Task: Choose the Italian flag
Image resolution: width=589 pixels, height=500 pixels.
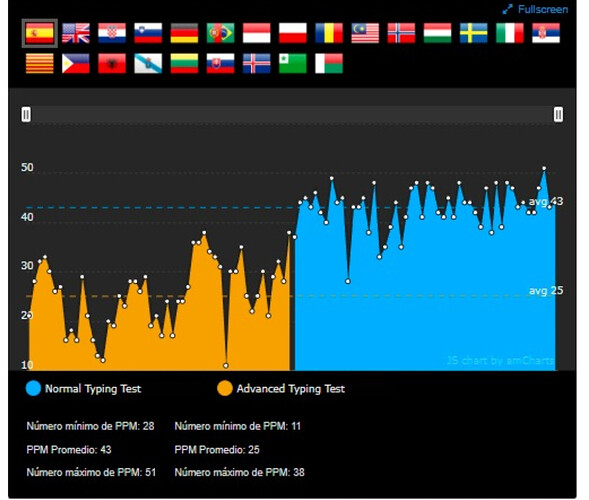Action: [x=510, y=33]
